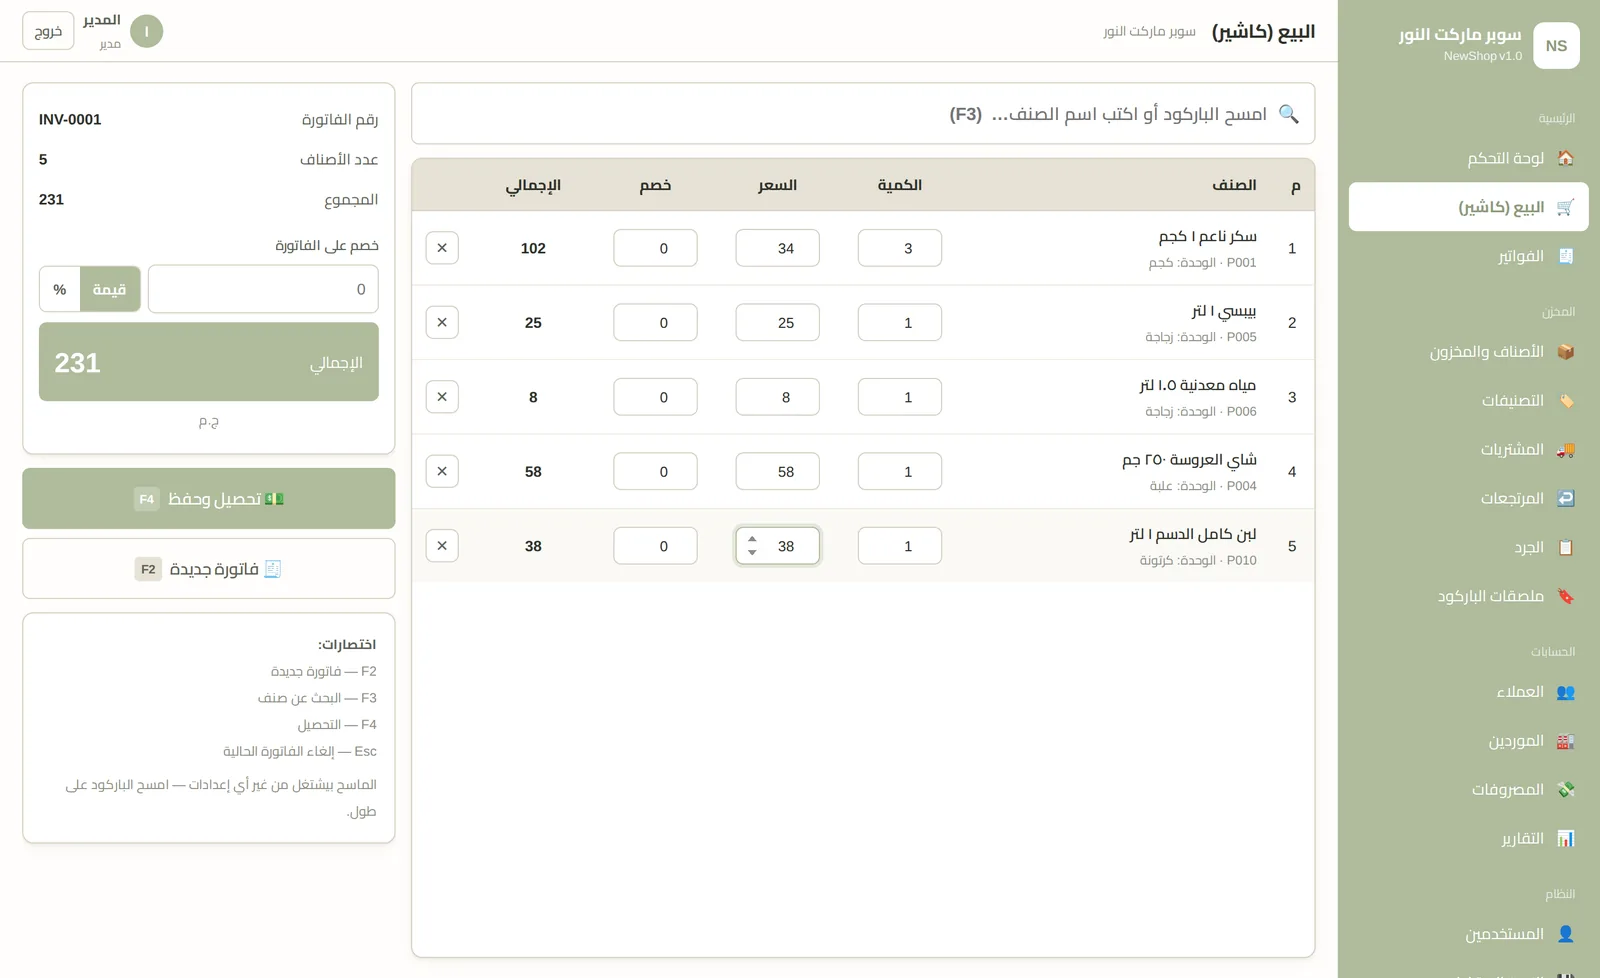The image size is (1600, 978).
Task: Edit discount field for مياه معدنية
Action: click(655, 397)
